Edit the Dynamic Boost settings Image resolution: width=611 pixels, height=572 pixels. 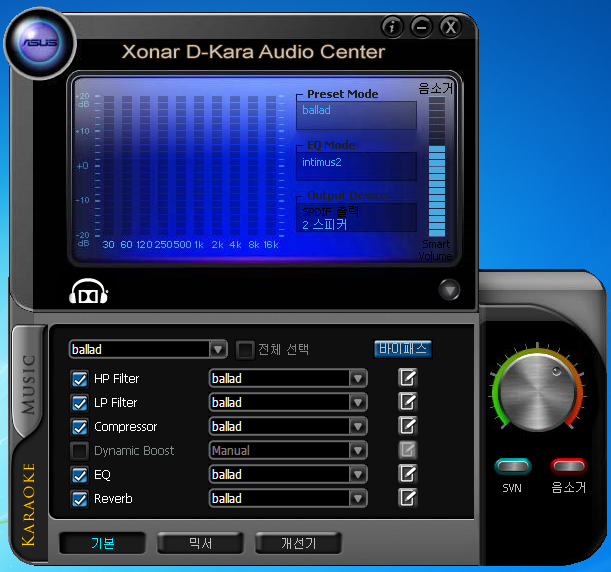[x=408, y=450]
